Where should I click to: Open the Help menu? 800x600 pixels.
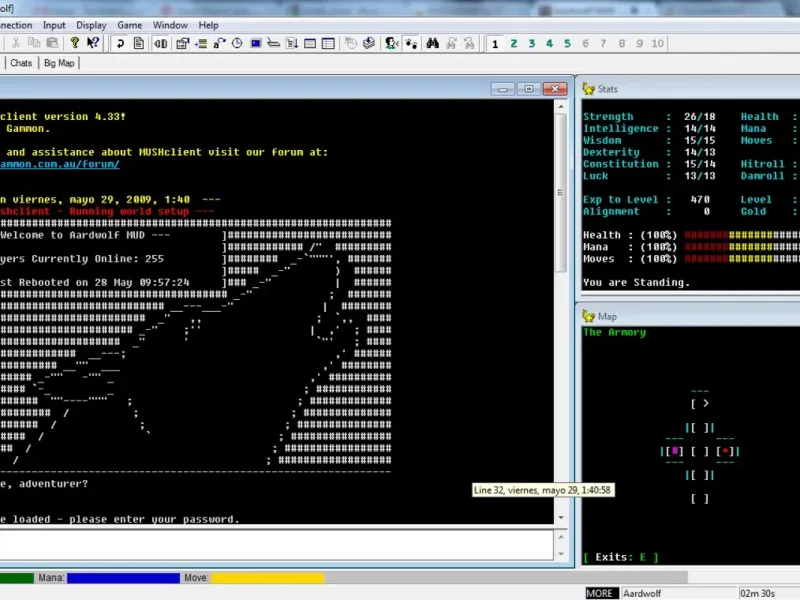(x=208, y=25)
